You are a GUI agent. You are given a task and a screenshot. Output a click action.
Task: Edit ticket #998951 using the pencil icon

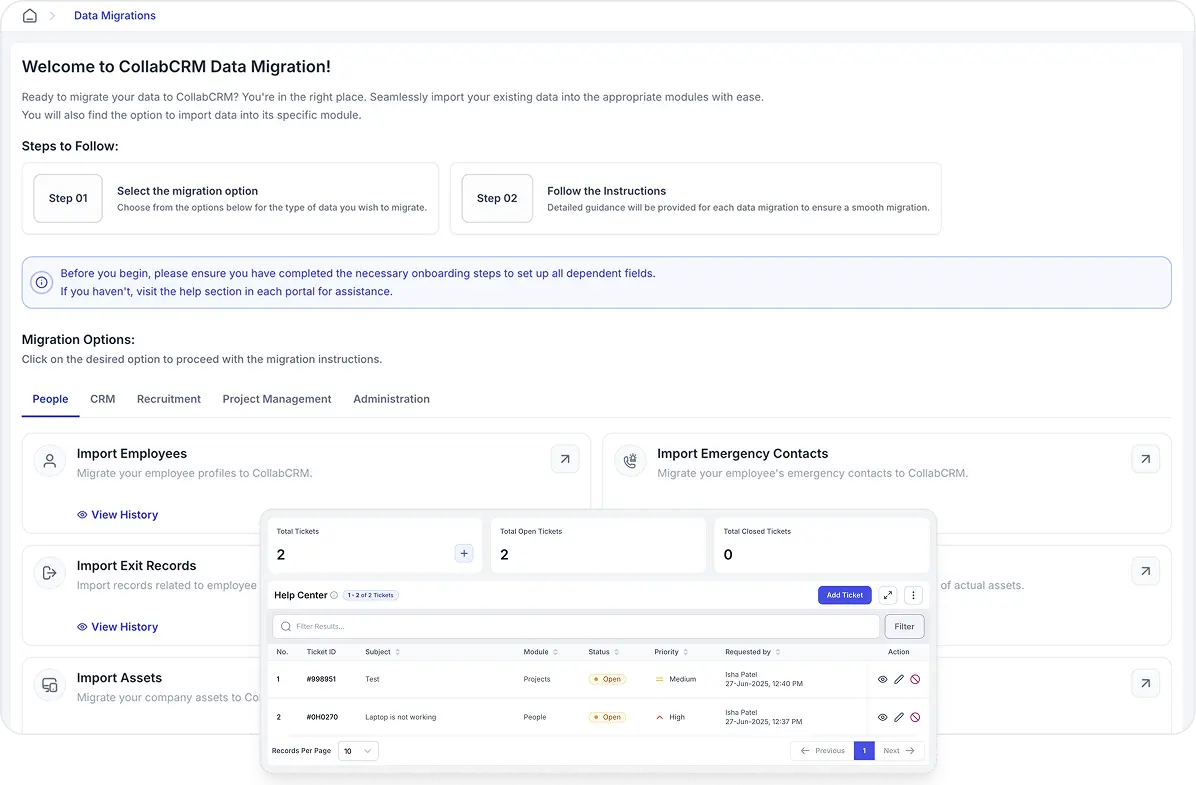click(x=898, y=679)
